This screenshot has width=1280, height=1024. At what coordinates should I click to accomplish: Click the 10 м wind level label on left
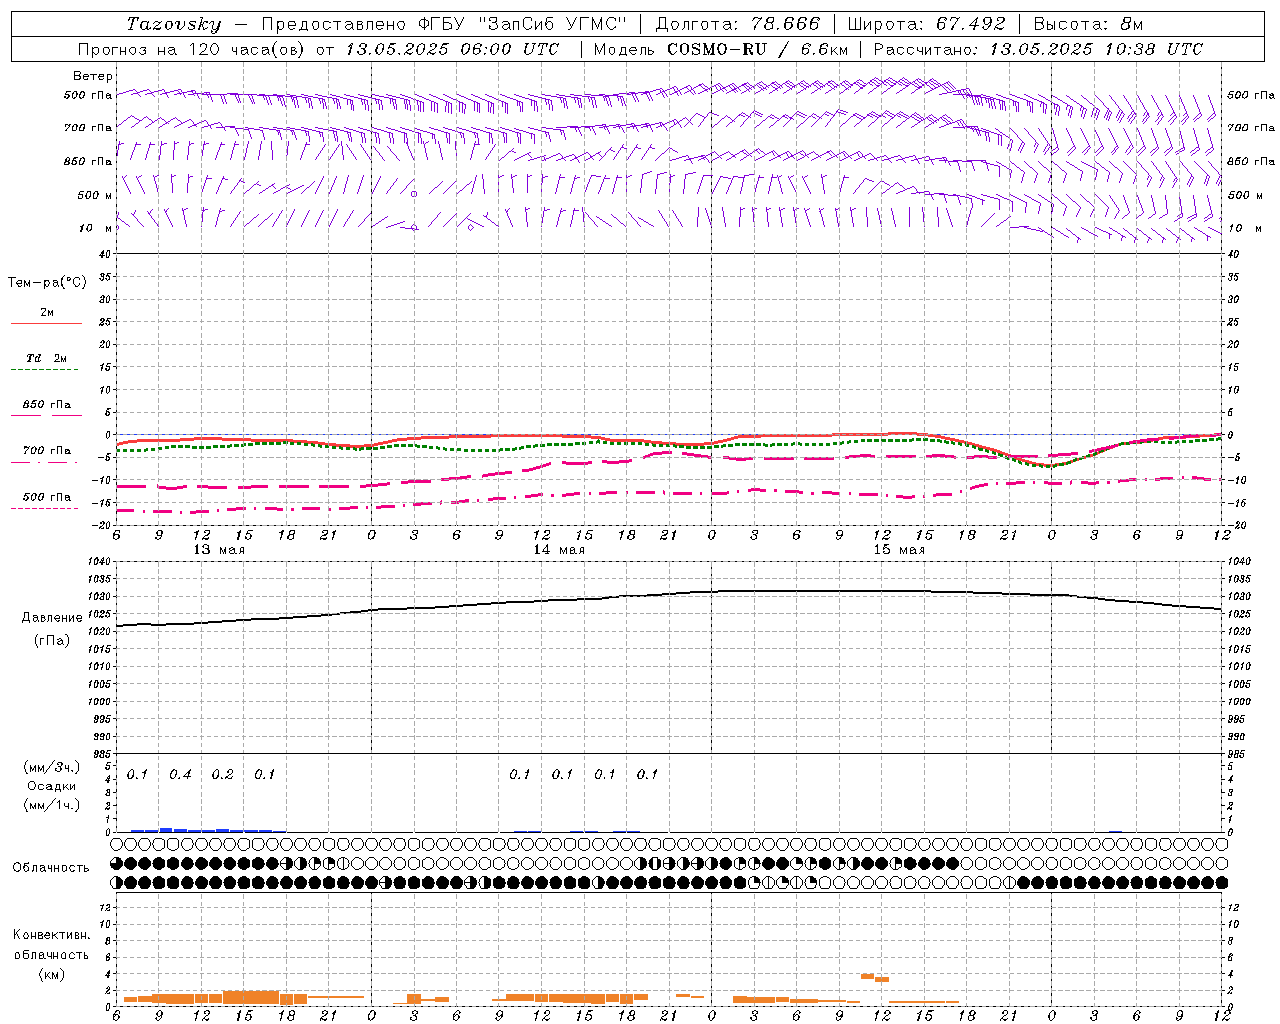pyautogui.click(x=96, y=228)
